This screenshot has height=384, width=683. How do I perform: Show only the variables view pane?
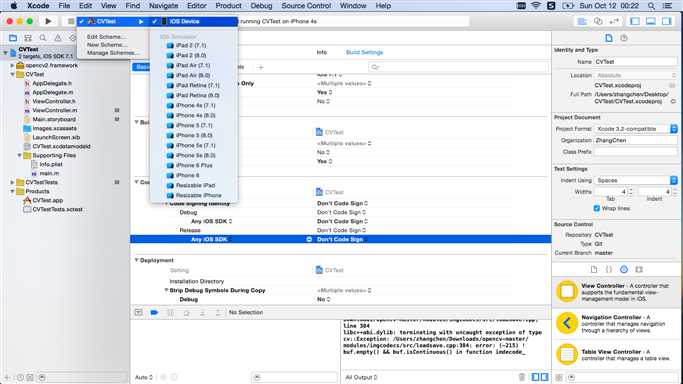(x=535, y=377)
